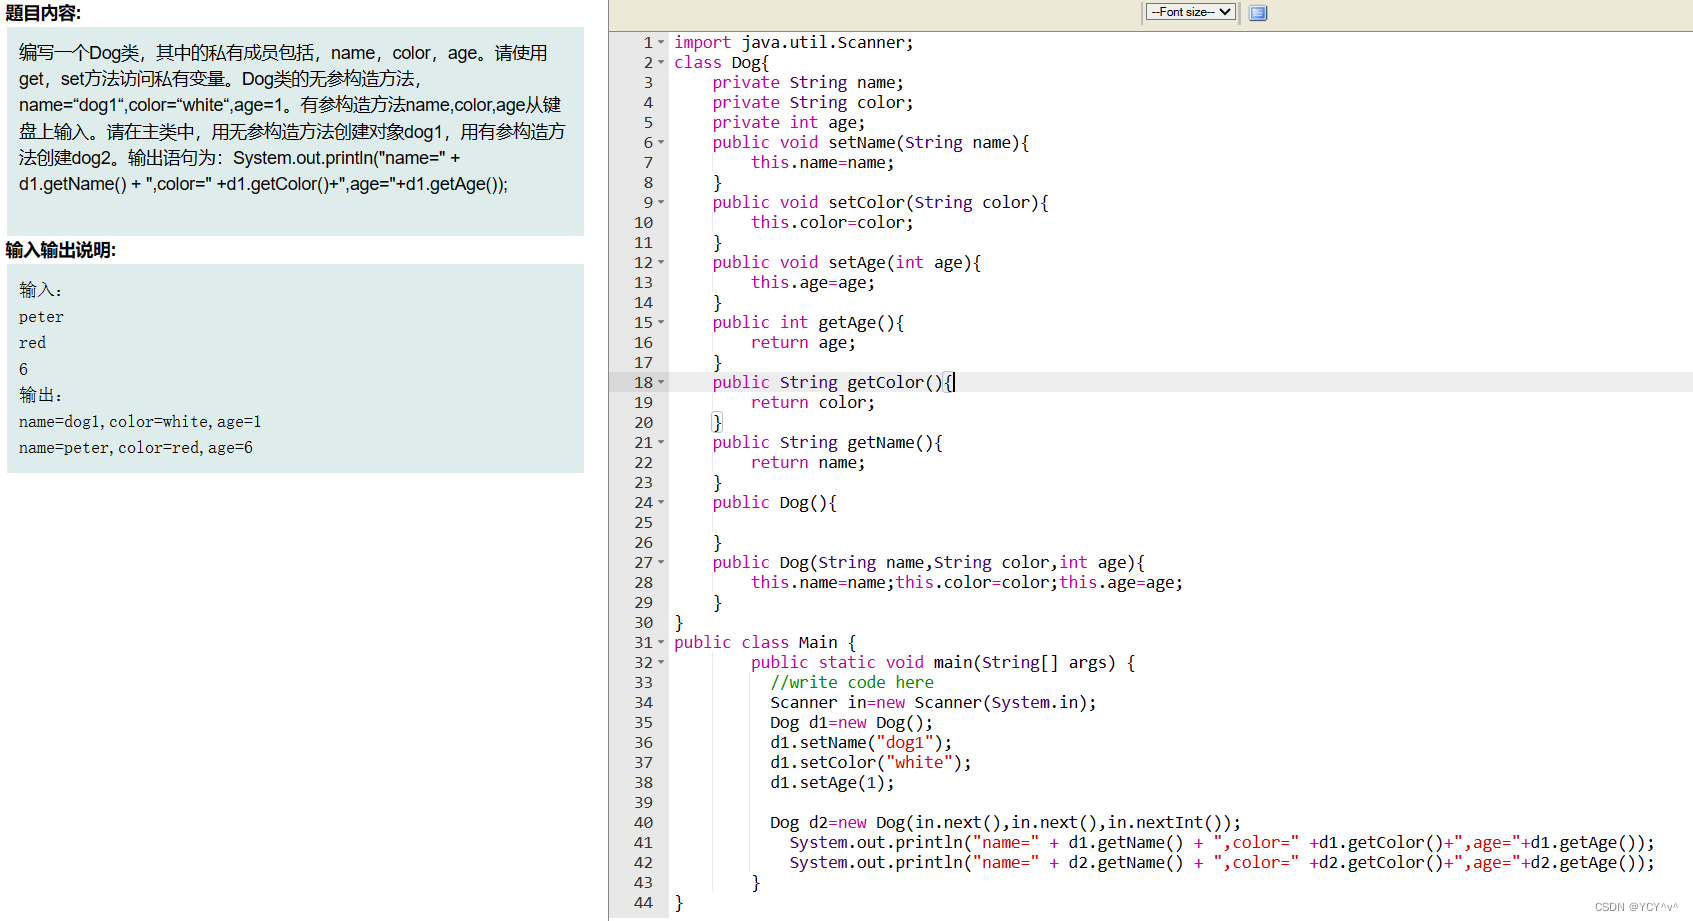
Task: Fold the getColor method at line 18
Action: point(661,382)
